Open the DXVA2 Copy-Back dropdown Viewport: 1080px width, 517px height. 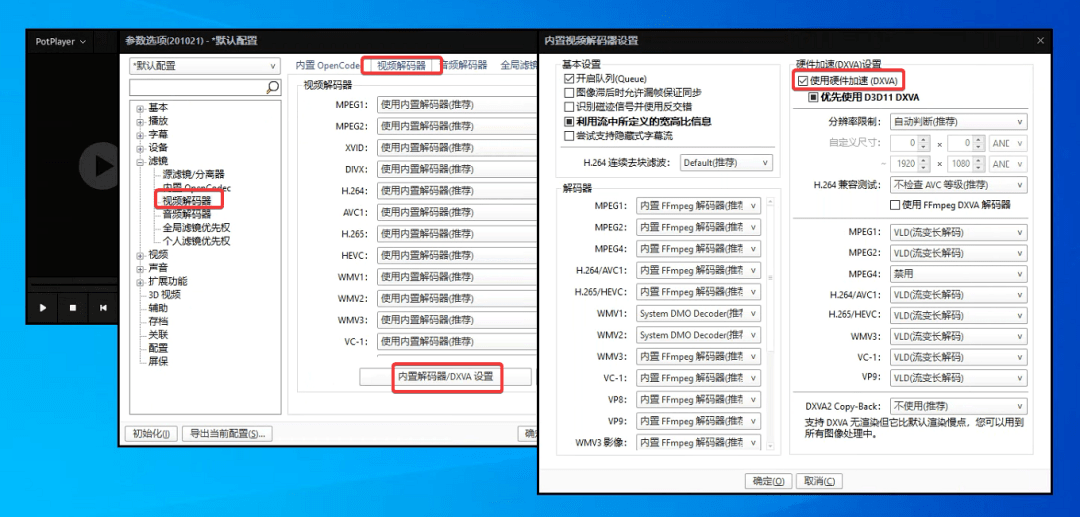[958, 406]
